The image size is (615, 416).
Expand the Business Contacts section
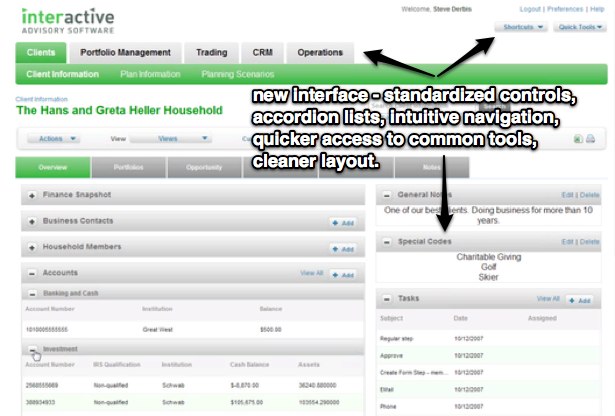pyautogui.click(x=32, y=221)
